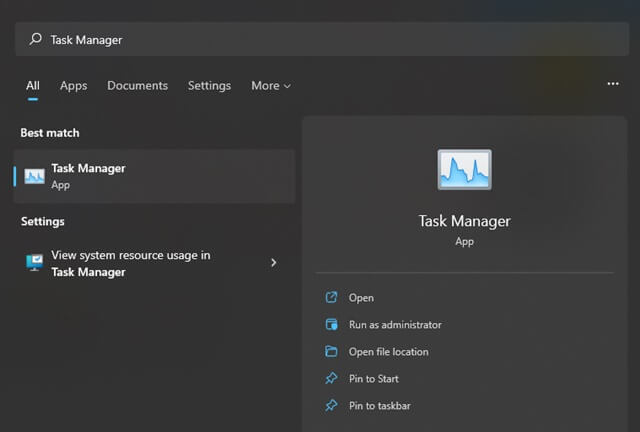Choose Run as administrator
Image resolution: width=640 pixels, height=432 pixels.
point(394,325)
